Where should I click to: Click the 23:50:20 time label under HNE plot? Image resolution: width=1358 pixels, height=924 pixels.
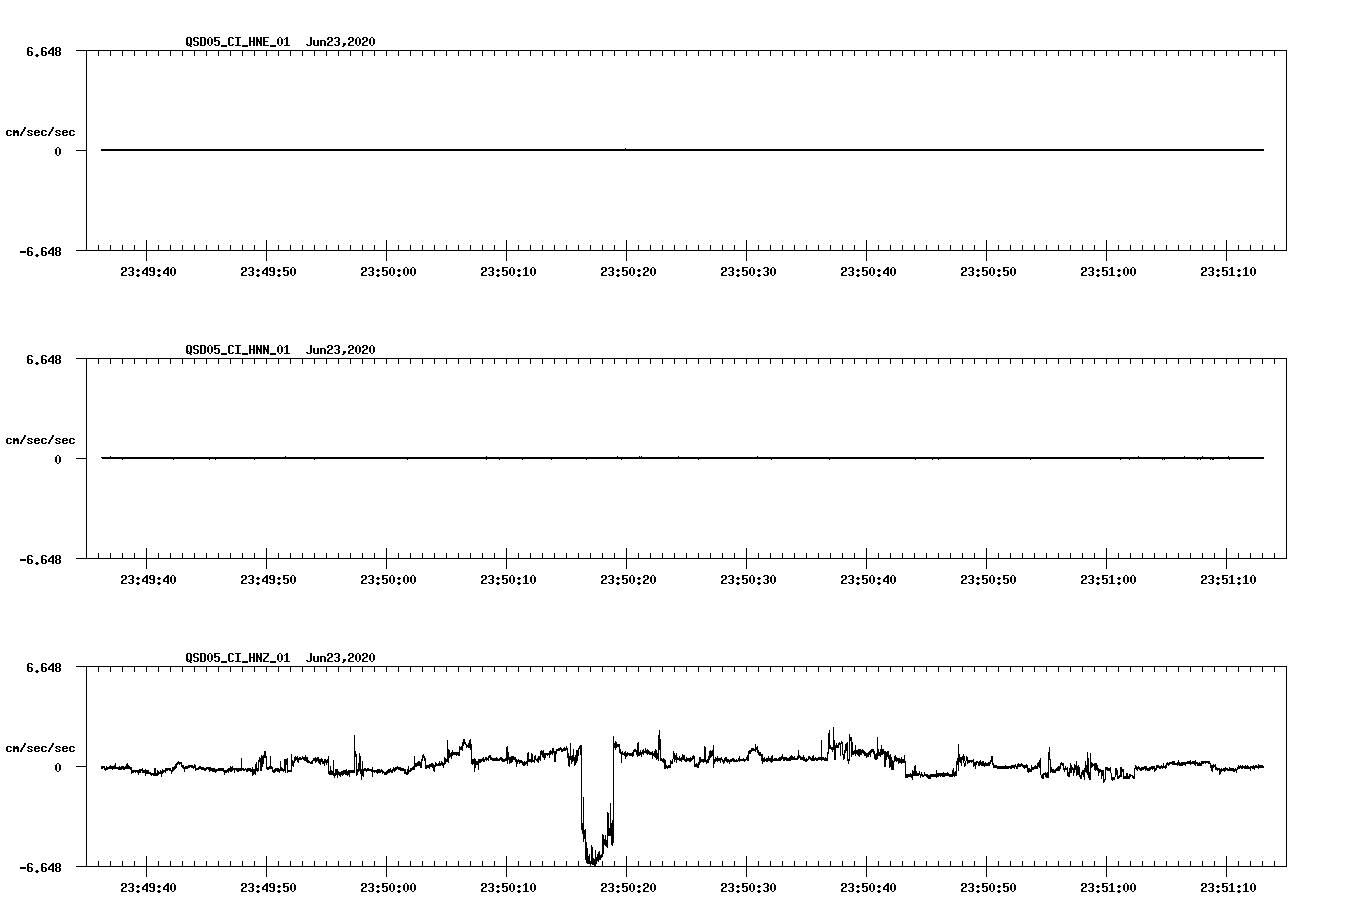click(628, 272)
